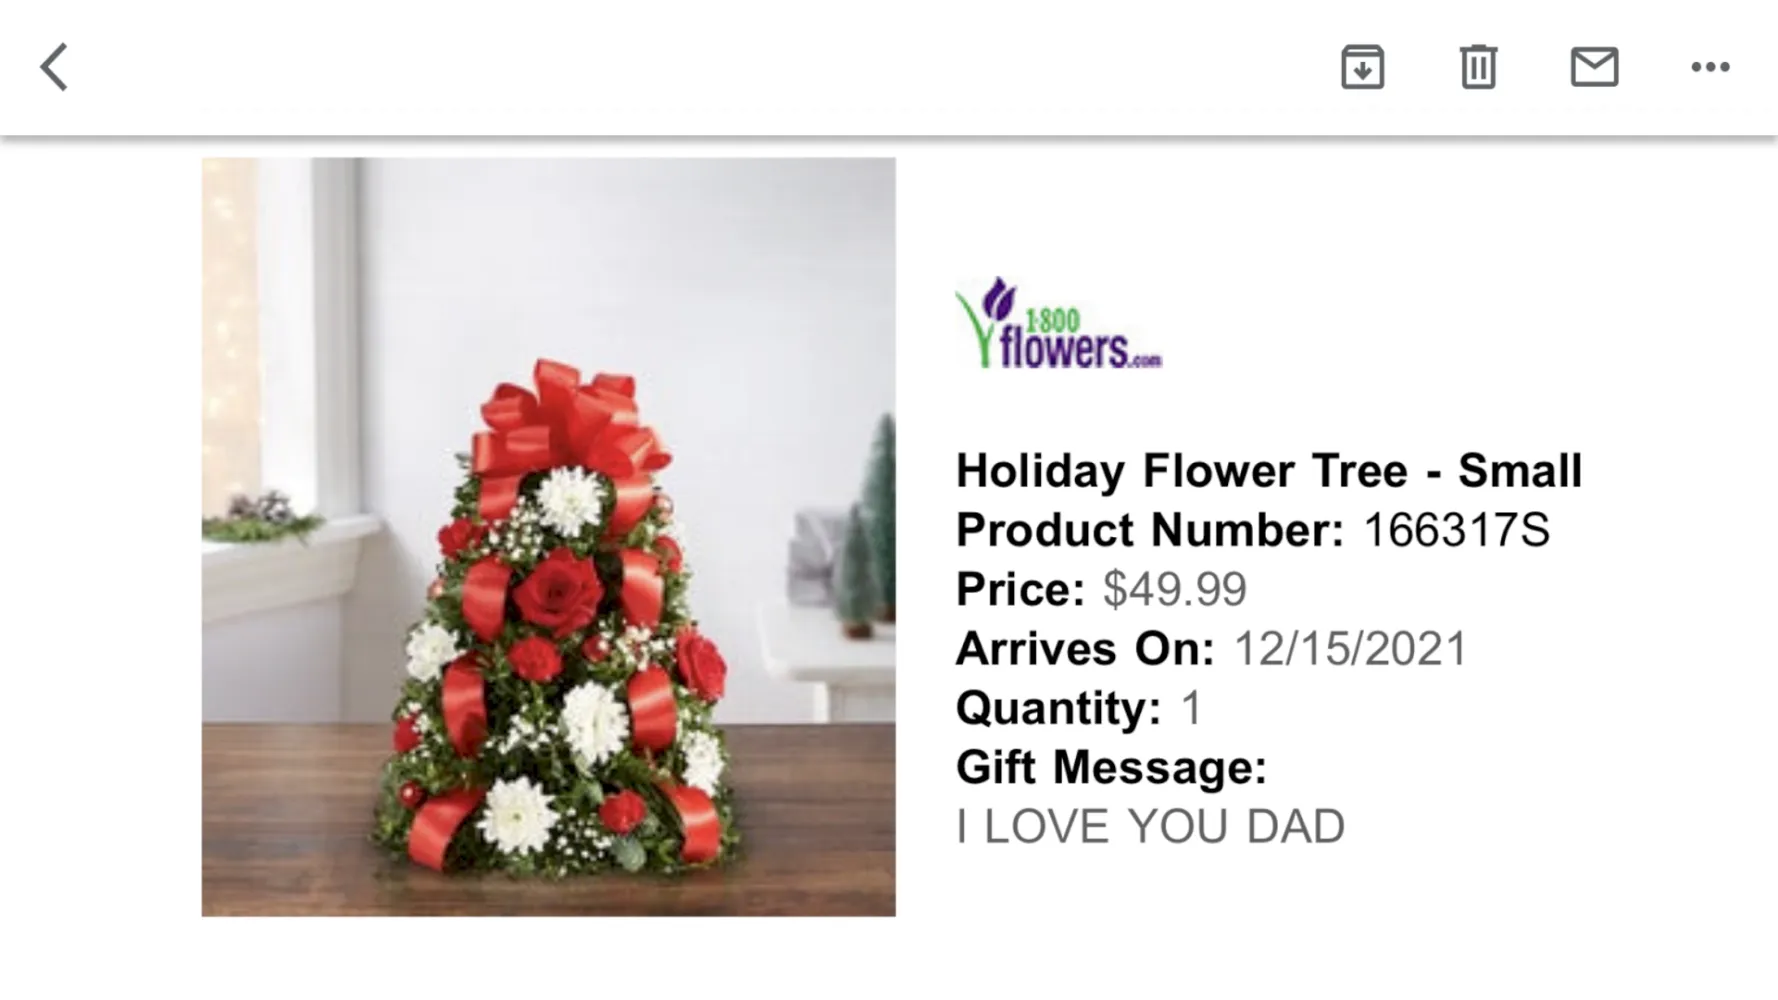Click the Gift Message label
Image resolution: width=1778 pixels, height=1000 pixels.
point(1111,768)
